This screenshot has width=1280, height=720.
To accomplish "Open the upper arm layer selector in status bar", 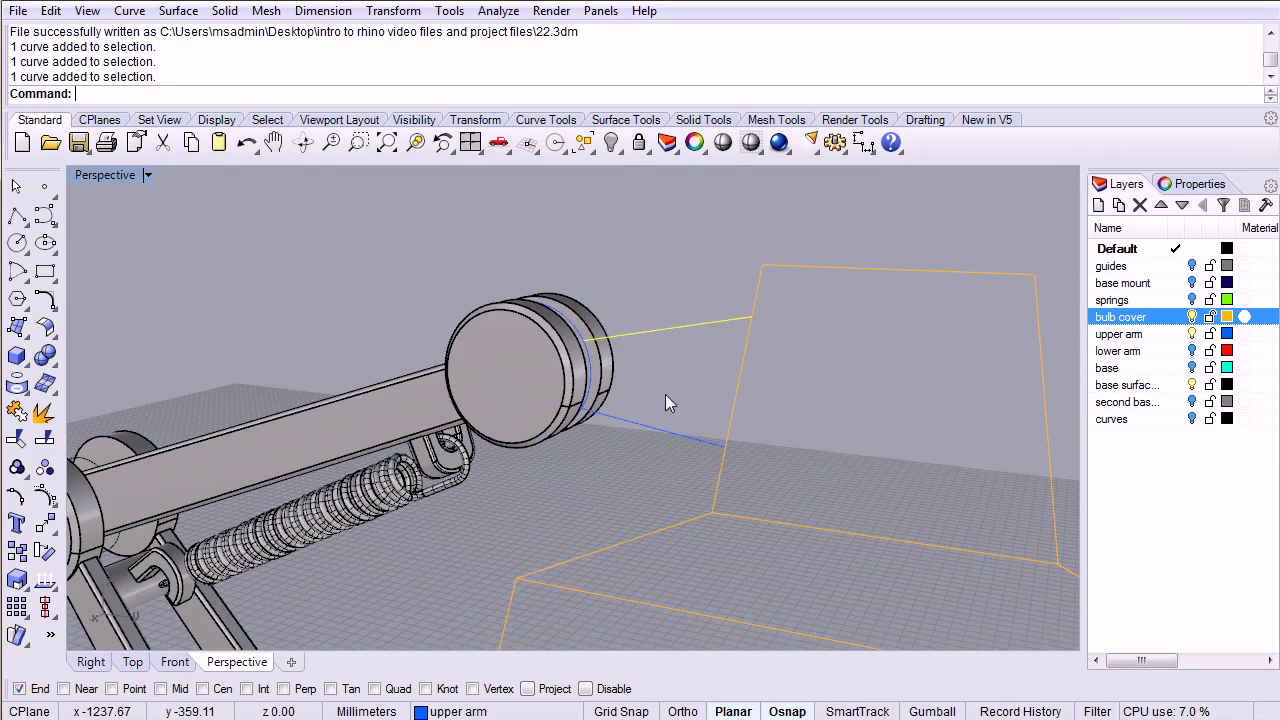I will coord(451,712).
